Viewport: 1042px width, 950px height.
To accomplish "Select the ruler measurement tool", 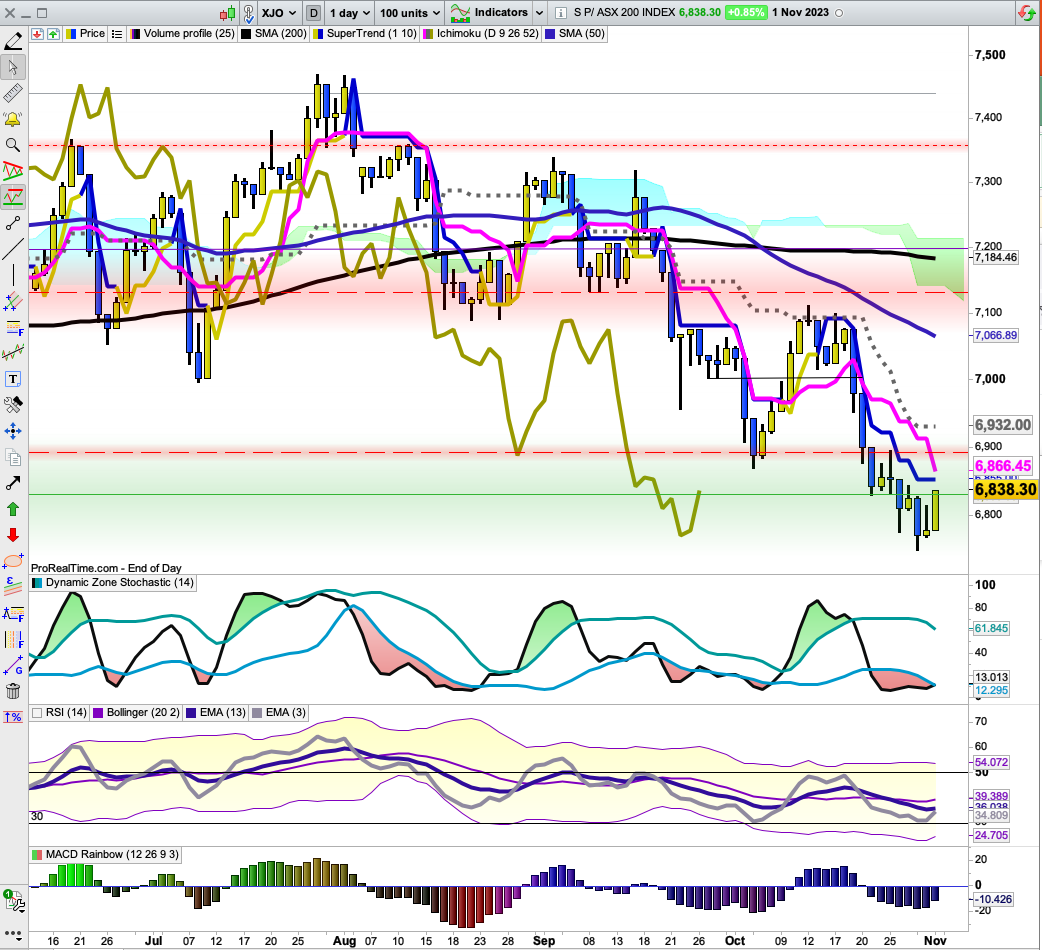I will (x=13, y=94).
